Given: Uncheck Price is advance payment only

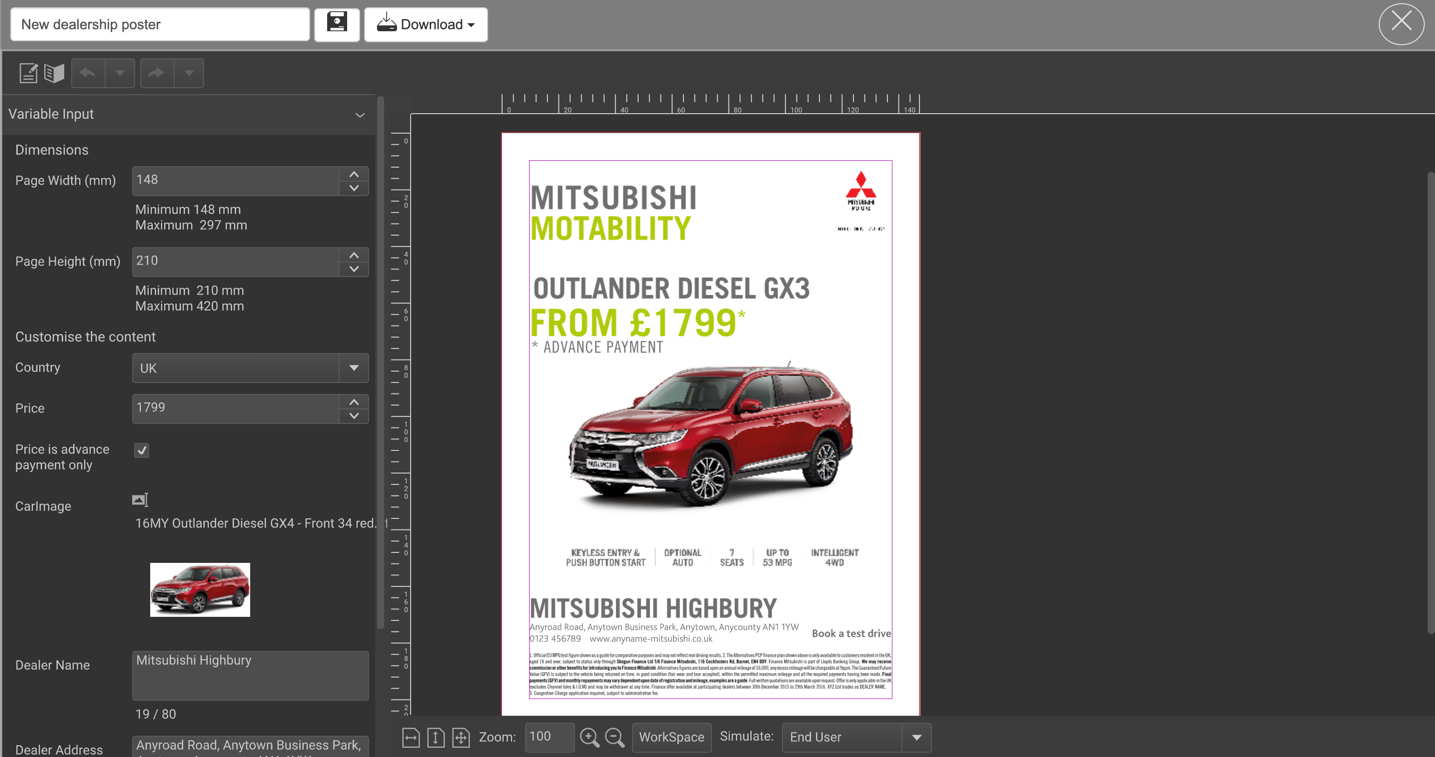Looking at the screenshot, I should coord(142,450).
